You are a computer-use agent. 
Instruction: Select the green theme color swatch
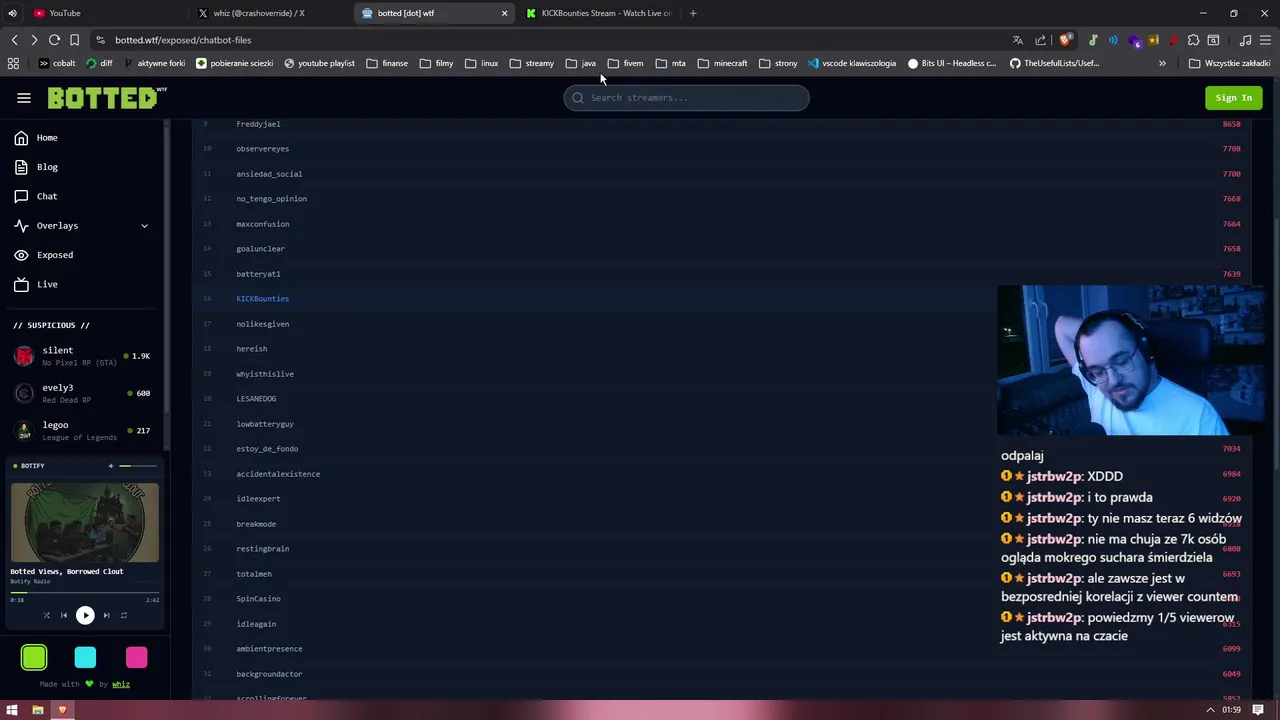click(x=34, y=657)
